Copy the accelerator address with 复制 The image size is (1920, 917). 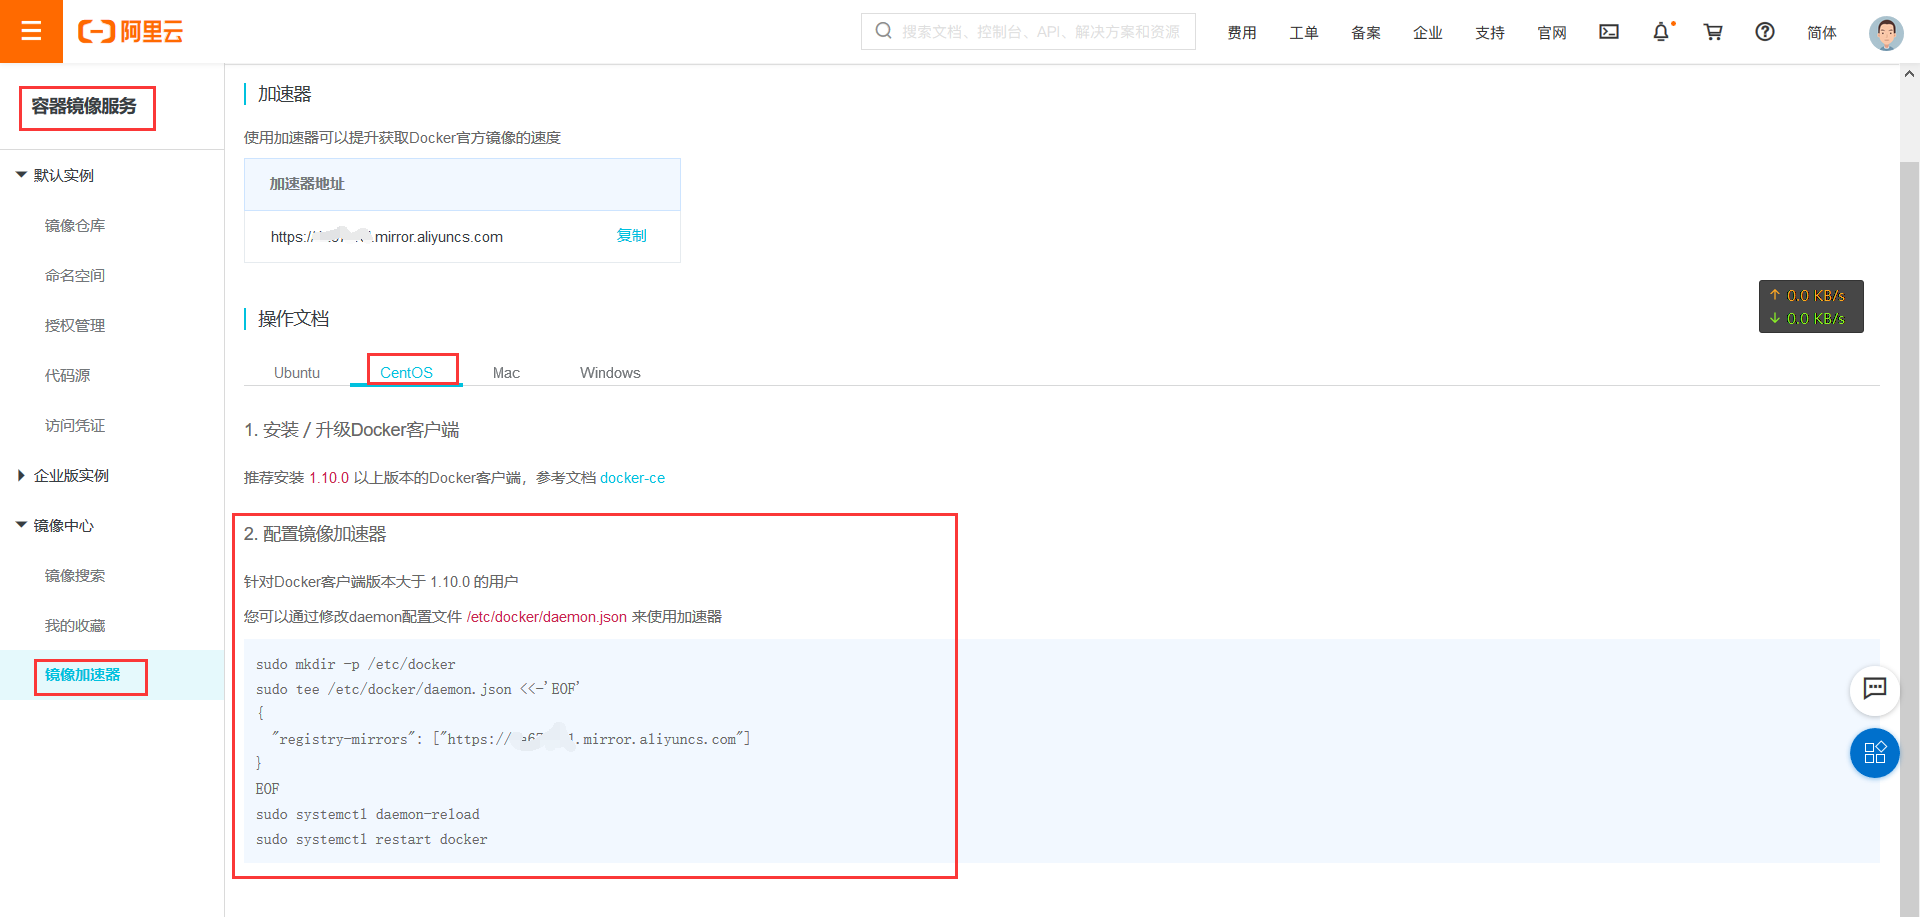(631, 235)
